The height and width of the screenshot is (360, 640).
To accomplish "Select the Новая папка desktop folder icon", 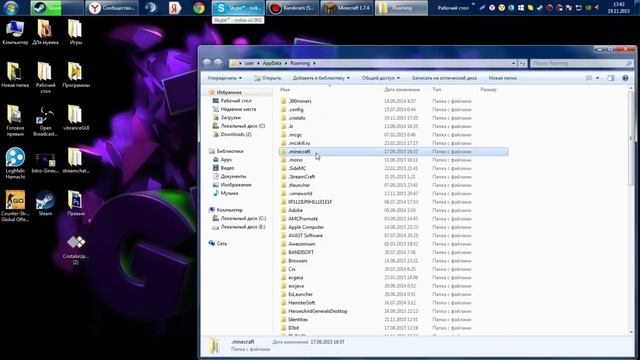I will (x=15, y=75).
